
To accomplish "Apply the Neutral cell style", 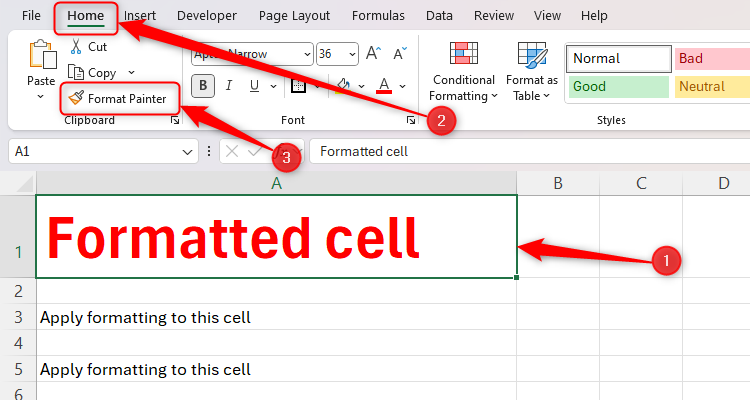I will (712, 87).
